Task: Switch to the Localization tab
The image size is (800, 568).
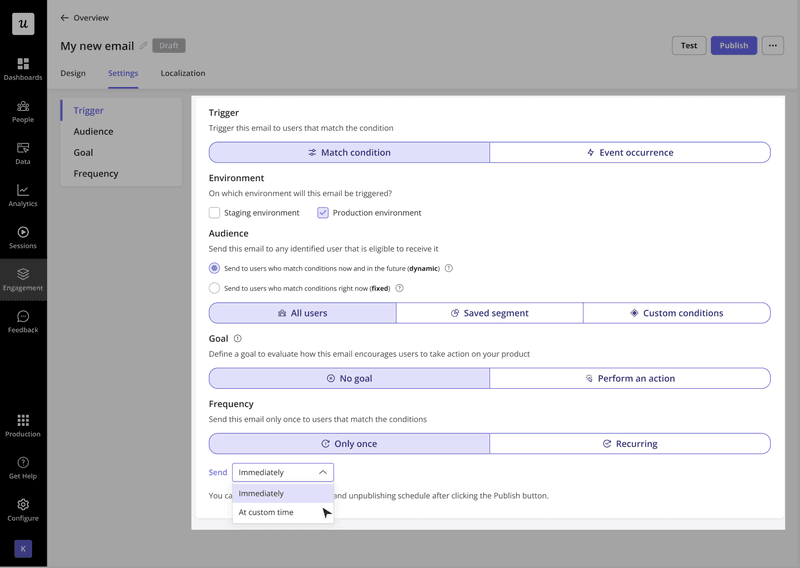Action: pyautogui.click(x=183, y=73)
